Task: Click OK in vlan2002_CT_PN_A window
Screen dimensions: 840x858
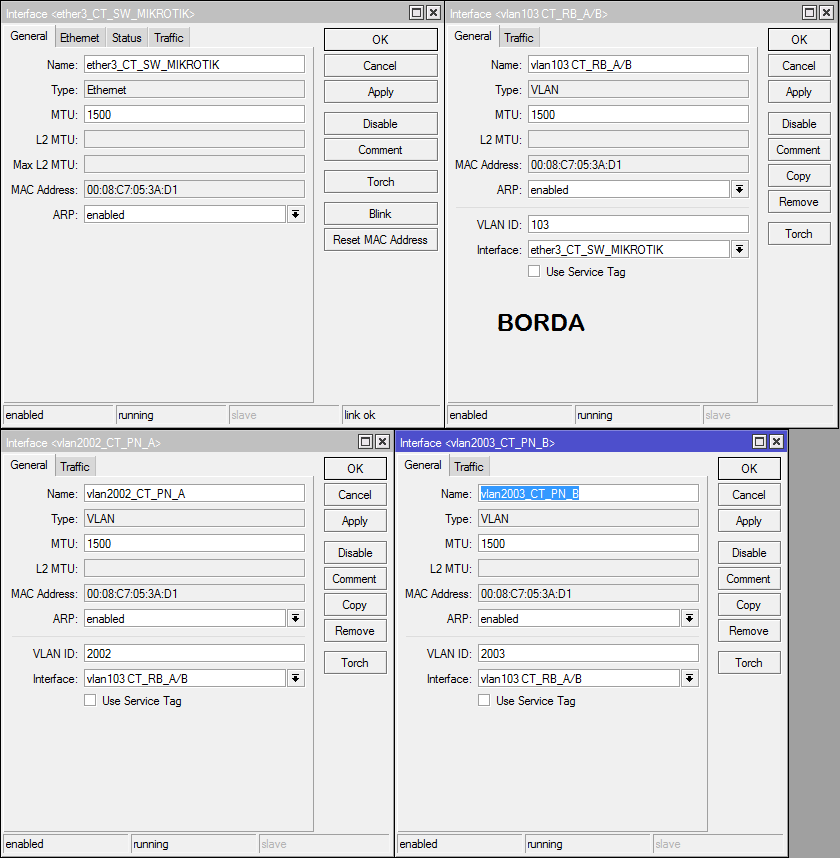Action: coord(355,468)
